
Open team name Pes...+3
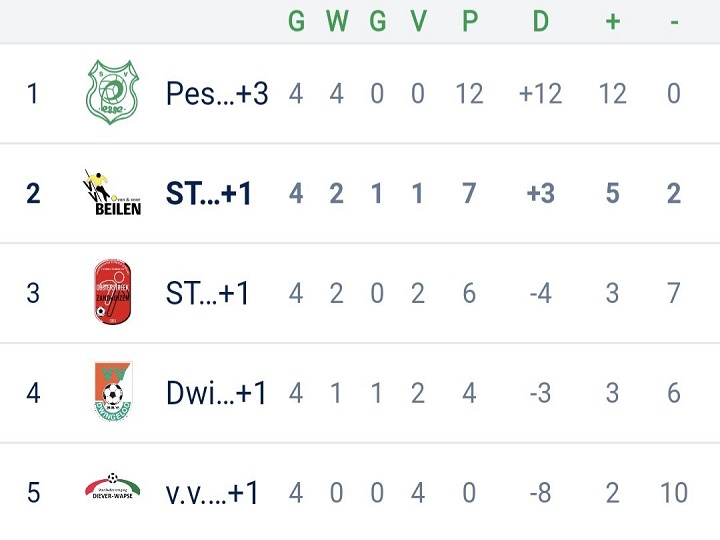click(x=217, y=93)
